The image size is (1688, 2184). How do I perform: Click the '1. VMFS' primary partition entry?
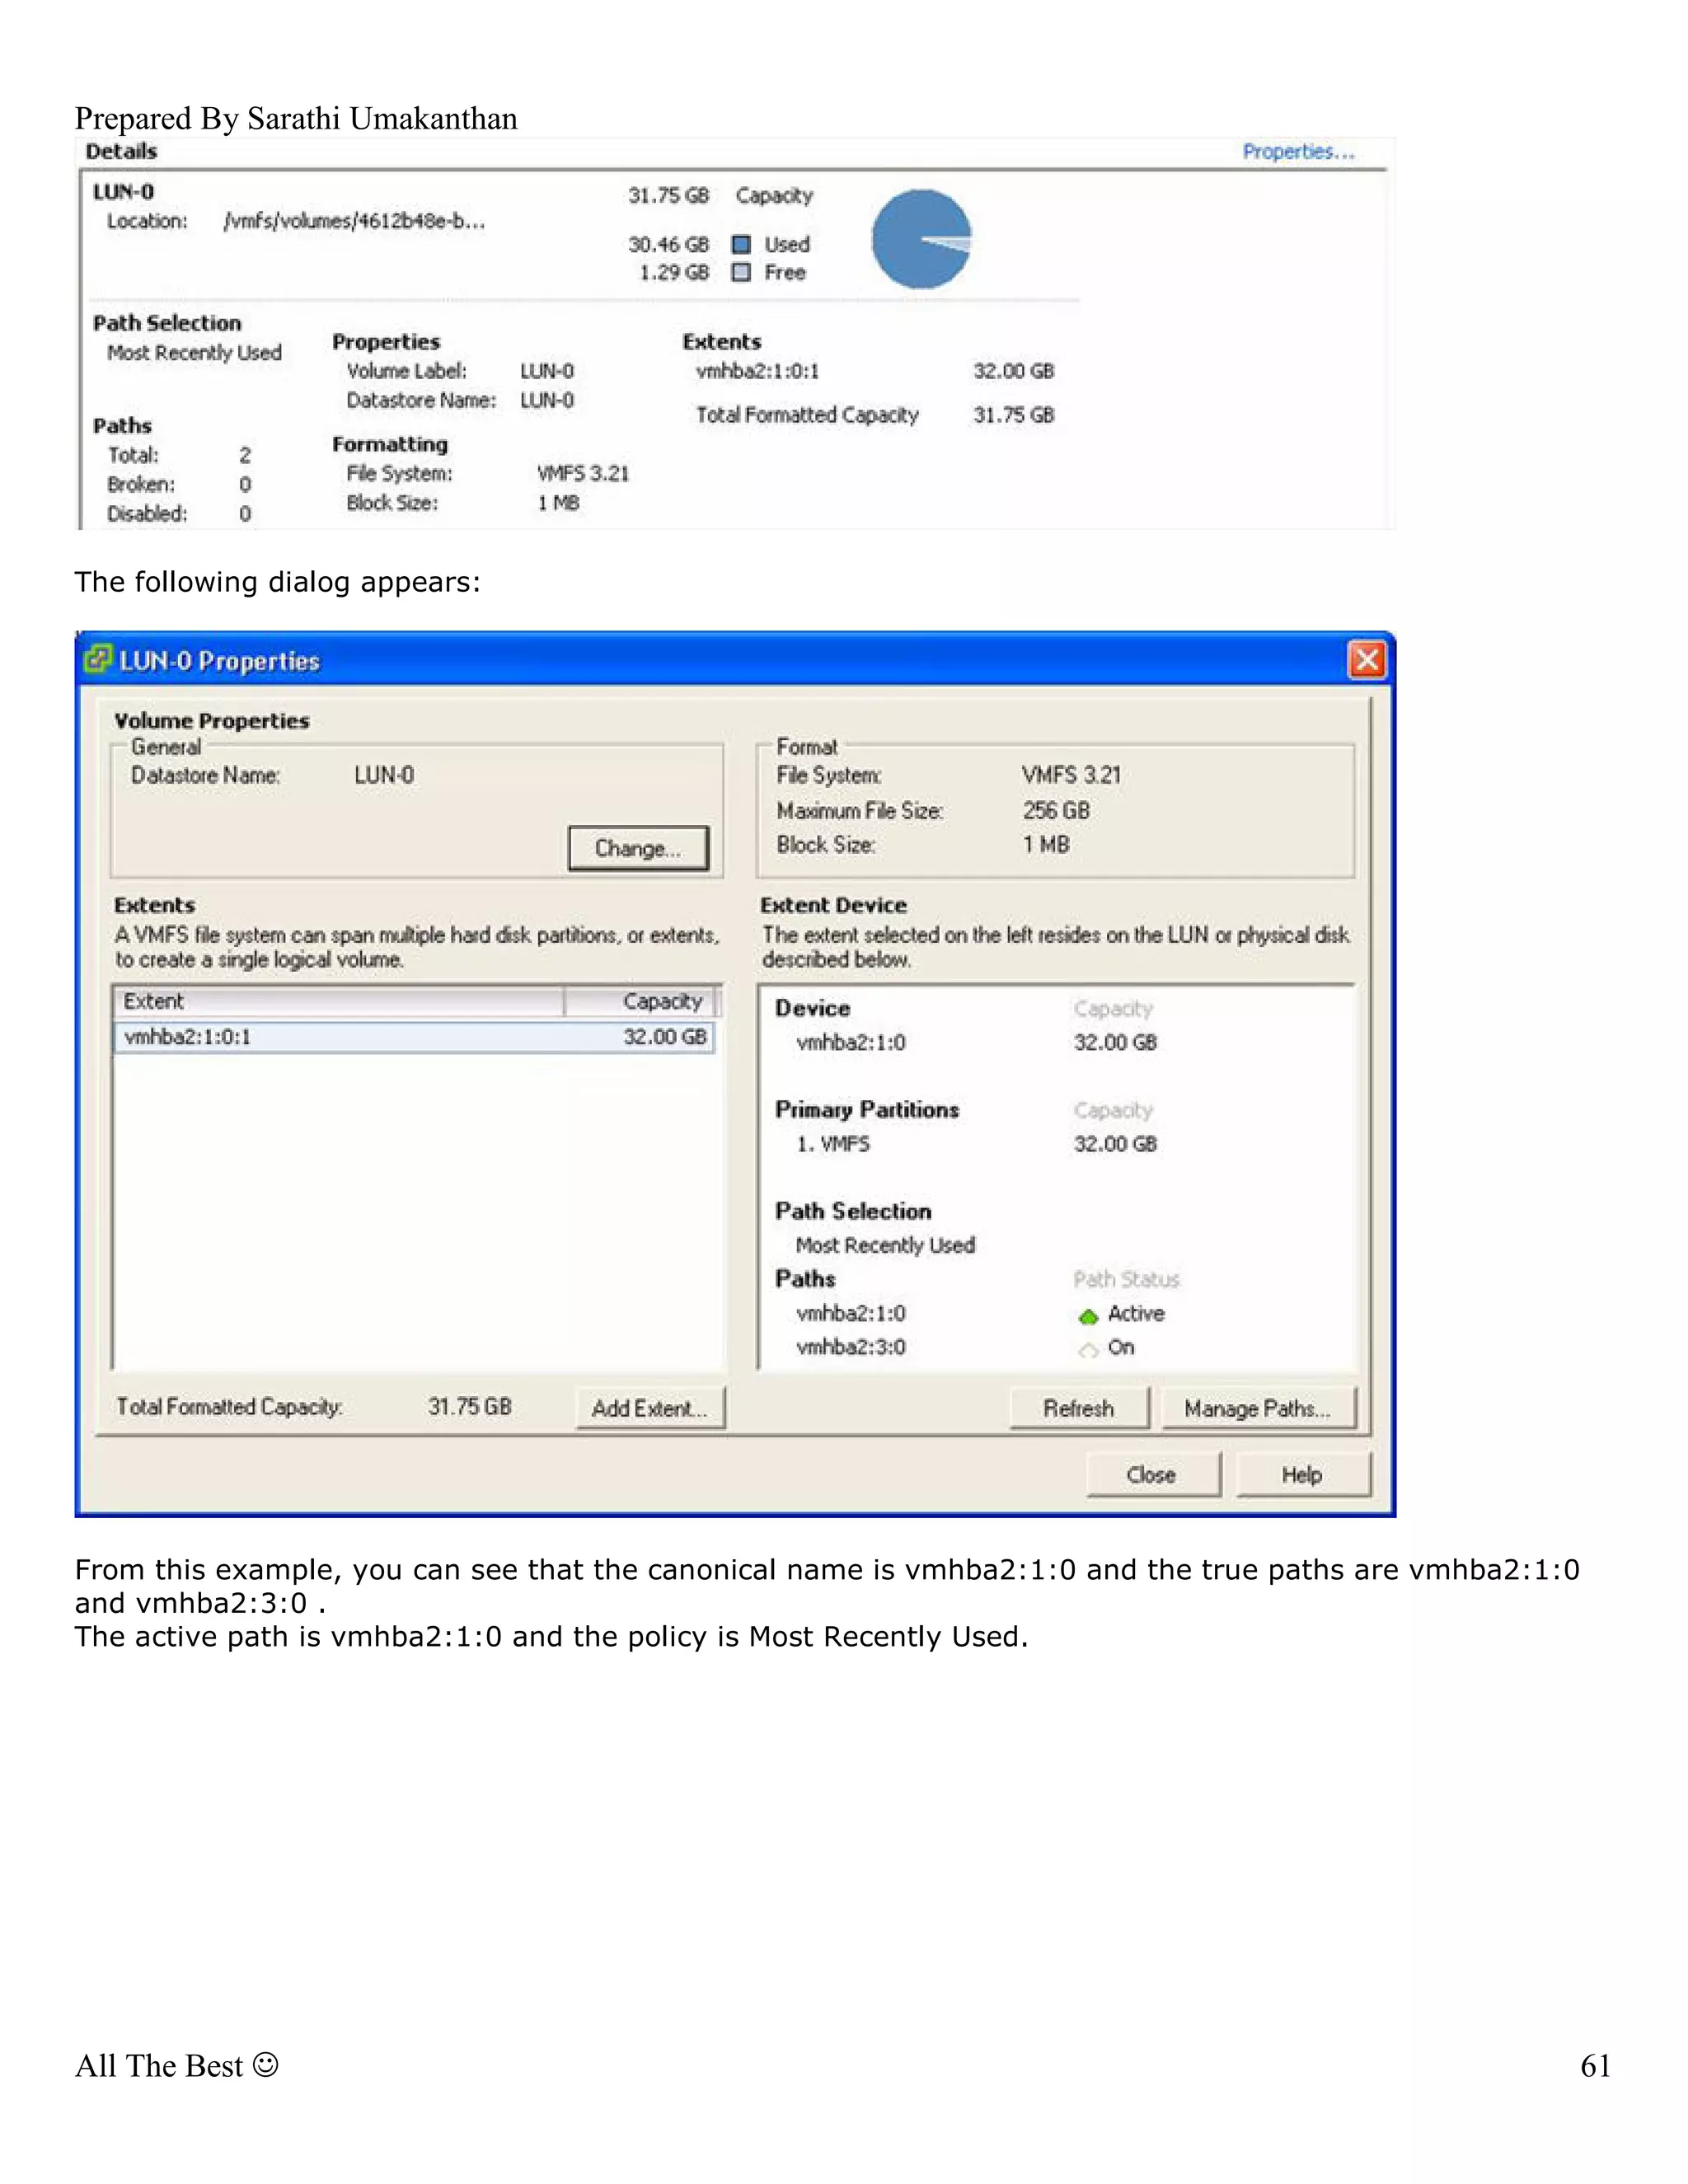coord(833,1144)
